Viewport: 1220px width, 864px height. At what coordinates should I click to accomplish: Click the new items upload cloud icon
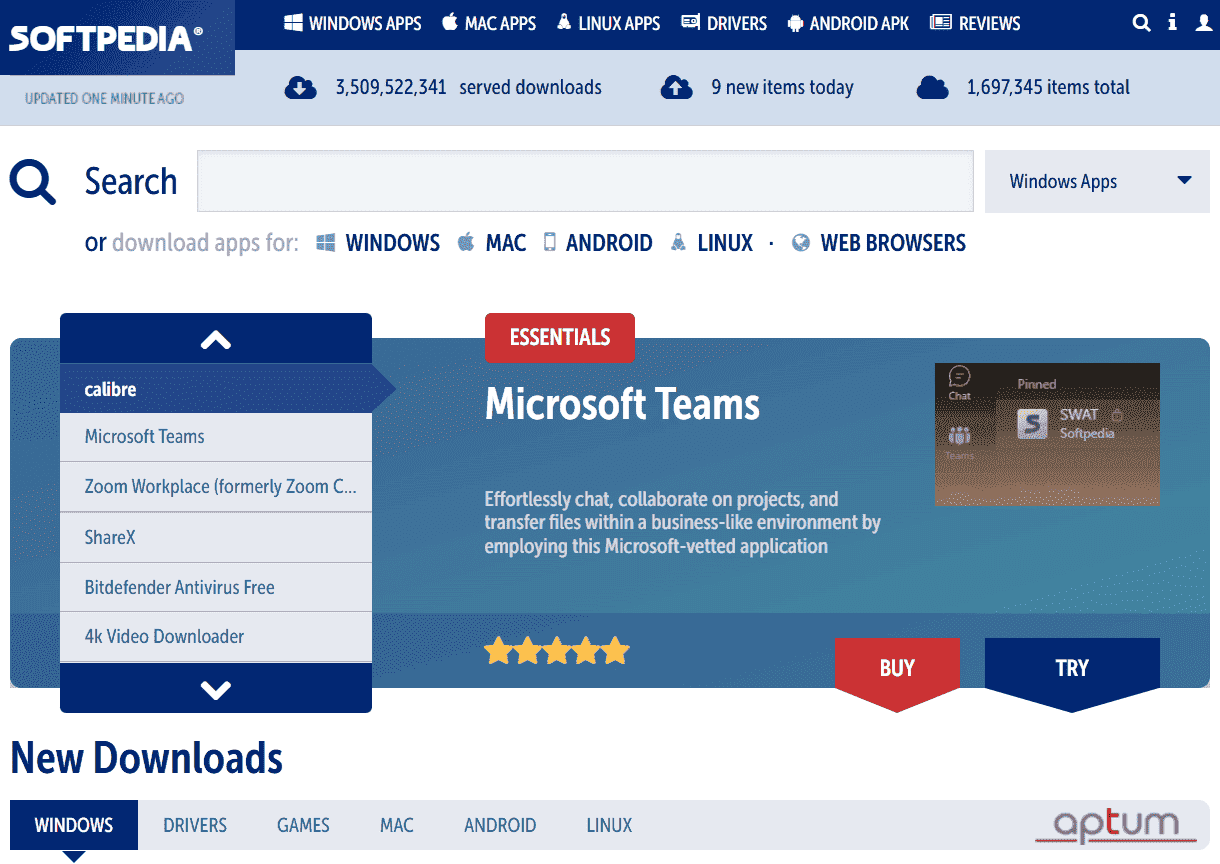click(x=677, y=88)
